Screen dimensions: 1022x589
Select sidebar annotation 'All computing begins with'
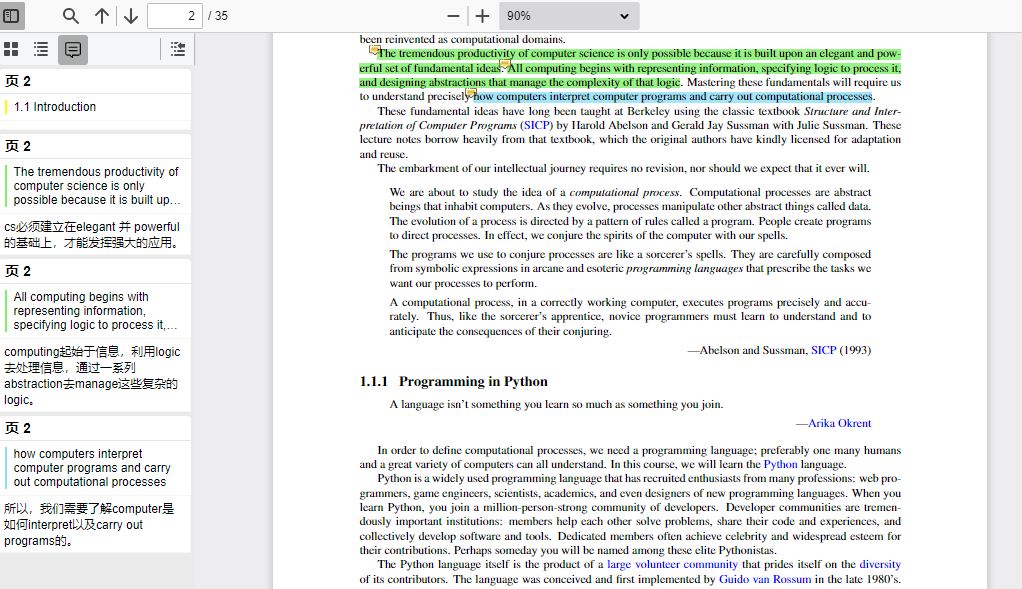[95, 311]
